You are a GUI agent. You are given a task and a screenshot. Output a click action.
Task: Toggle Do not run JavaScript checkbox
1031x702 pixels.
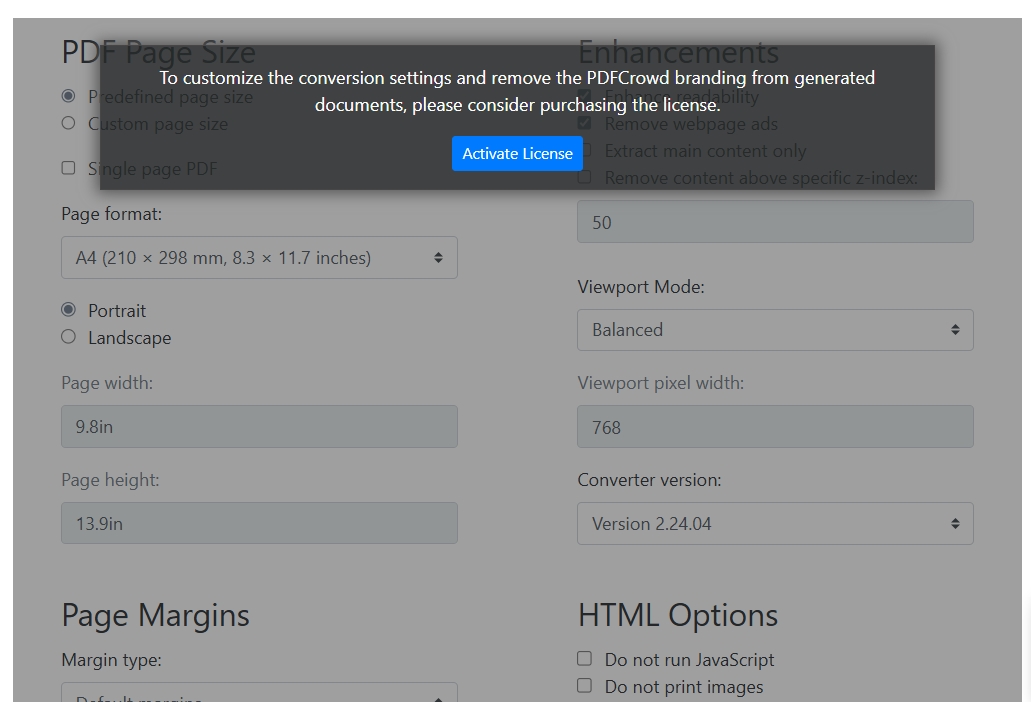[x=585, y=659]
